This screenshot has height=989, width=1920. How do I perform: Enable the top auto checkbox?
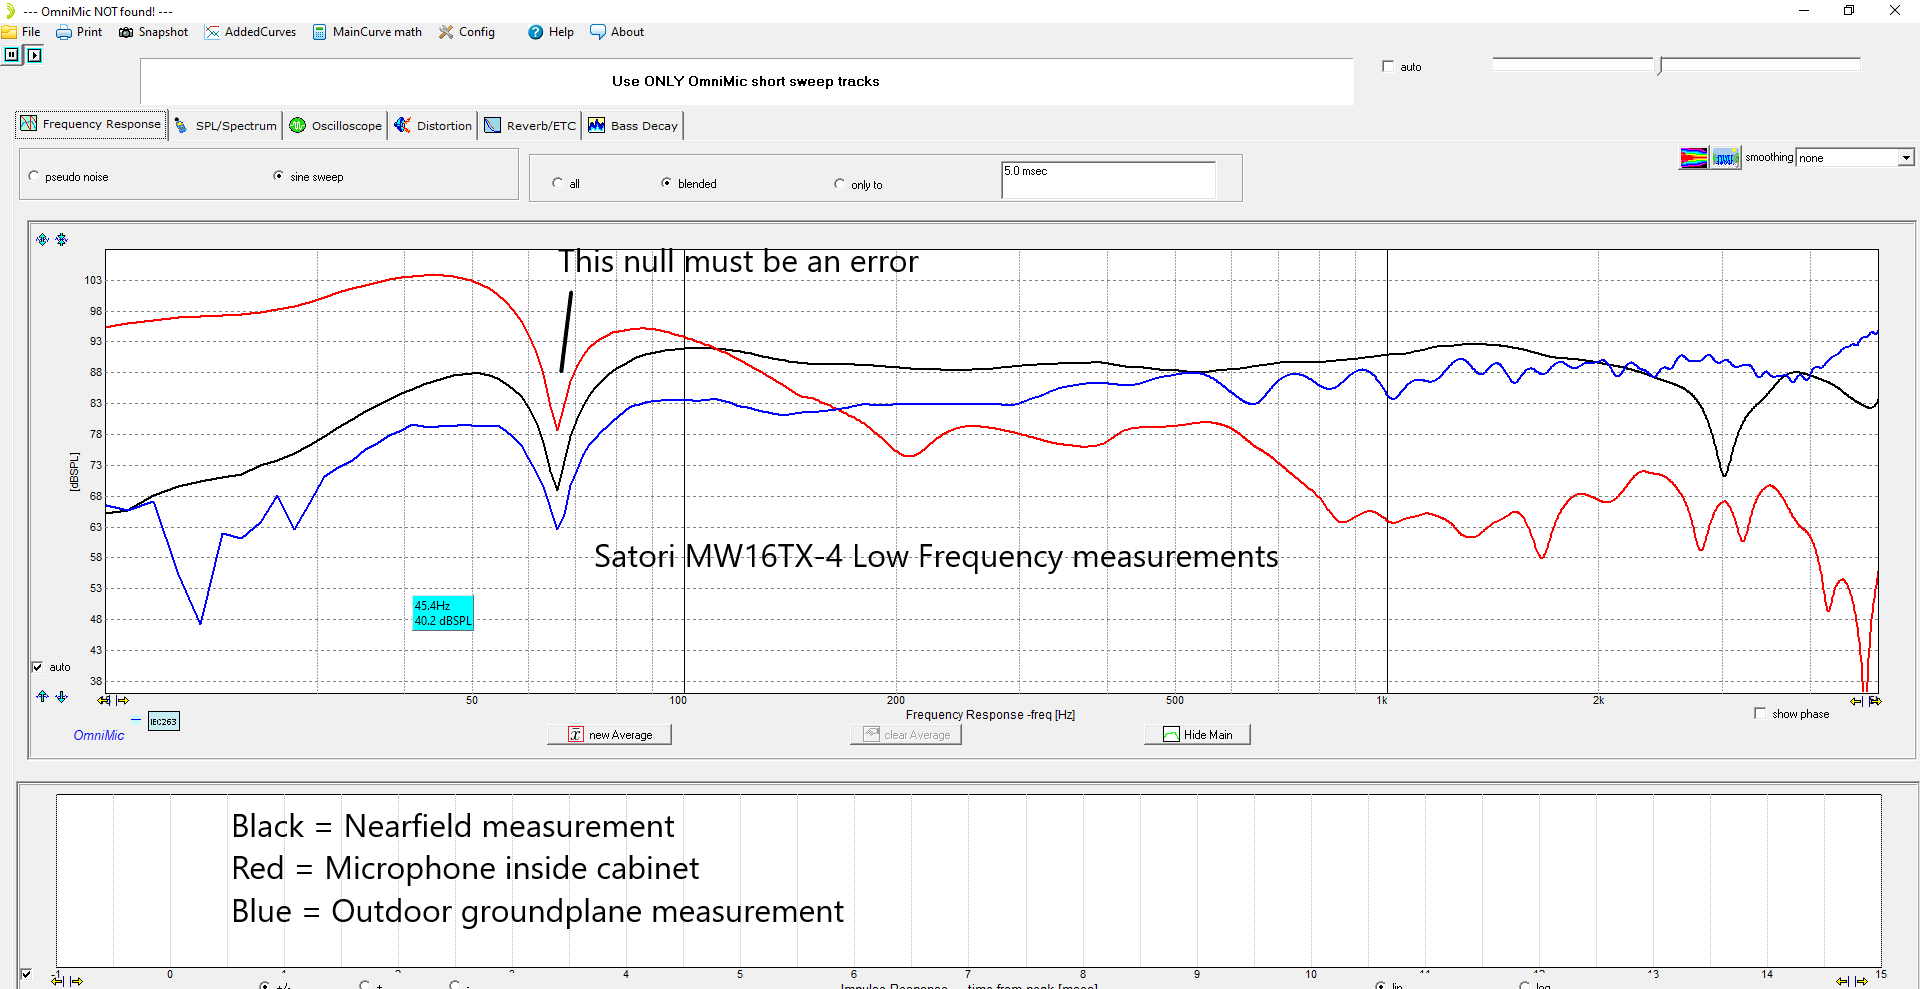[1388, 67]
